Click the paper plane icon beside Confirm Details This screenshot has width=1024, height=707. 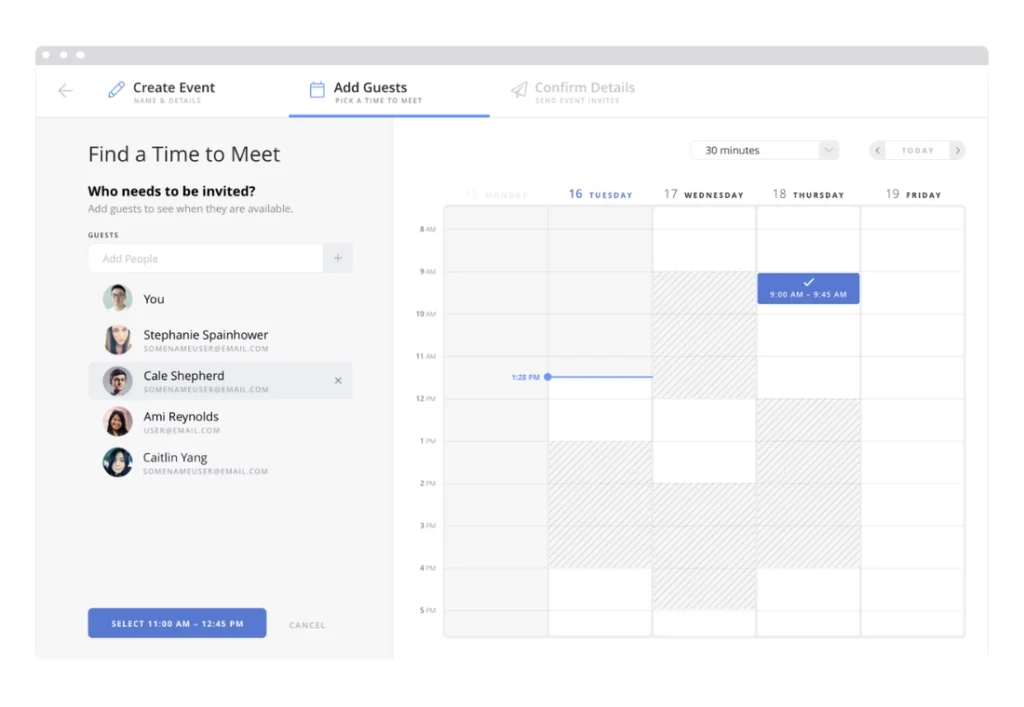click(519, 88)
